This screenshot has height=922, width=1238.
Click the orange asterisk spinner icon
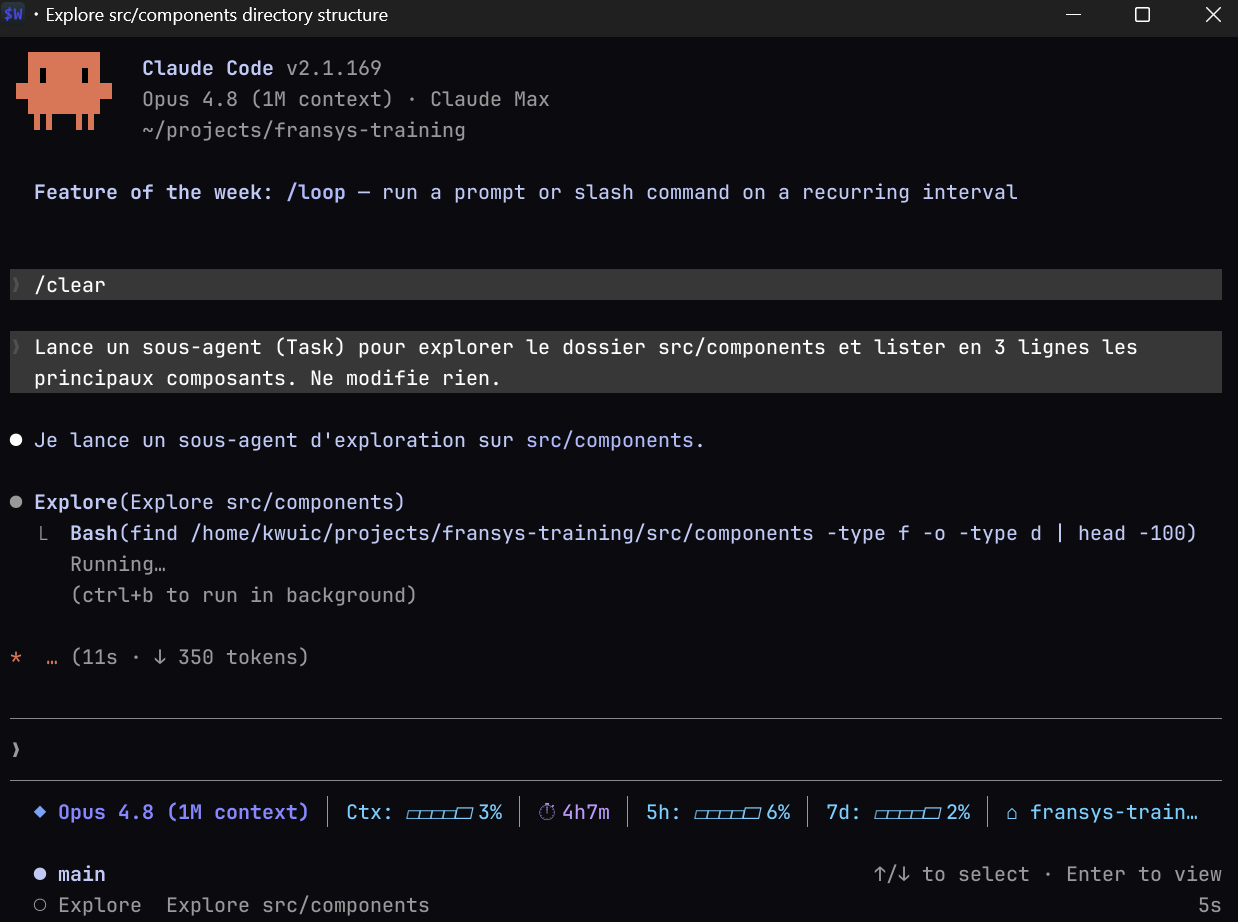click(x=16, y=658)
